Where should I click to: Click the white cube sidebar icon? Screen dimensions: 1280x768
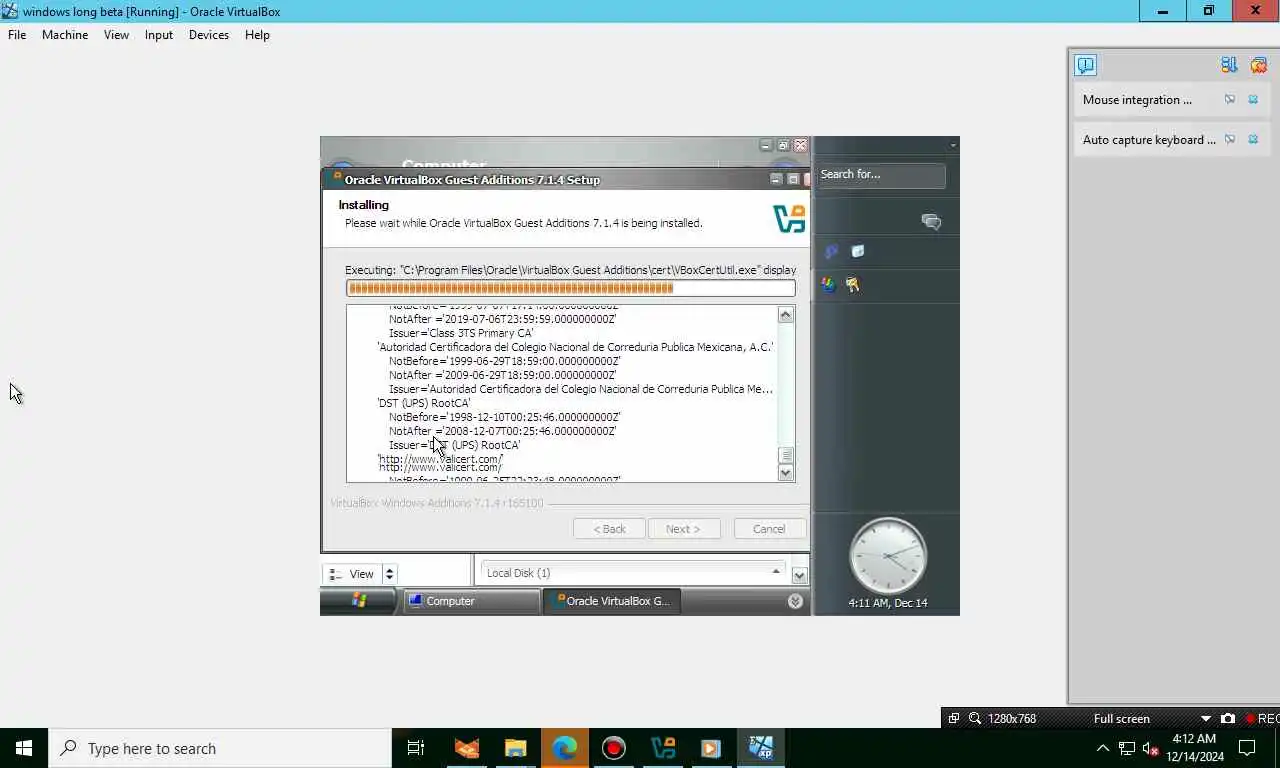pyautogui.click(x=857, y=252)
